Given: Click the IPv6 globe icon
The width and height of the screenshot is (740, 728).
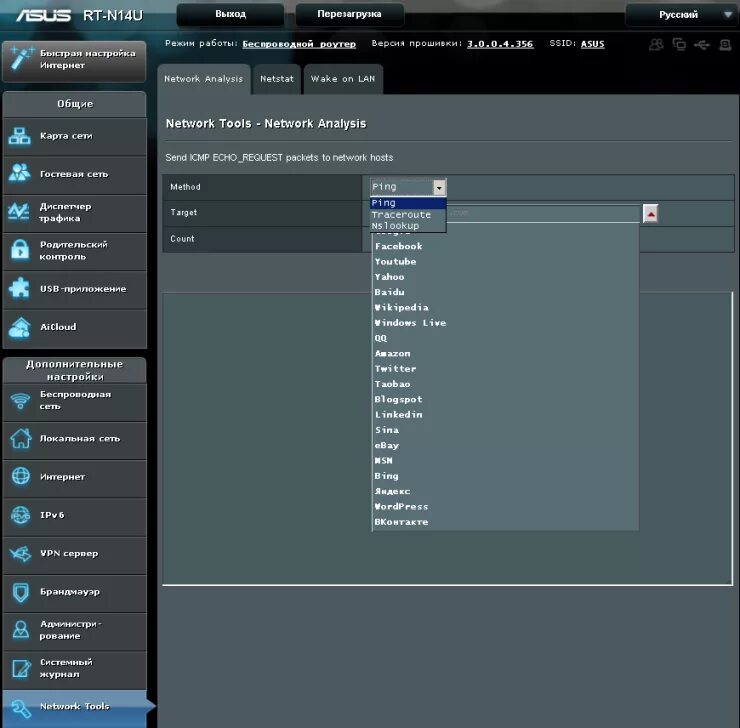Looking at the screenshot, I should click(20, 515).
